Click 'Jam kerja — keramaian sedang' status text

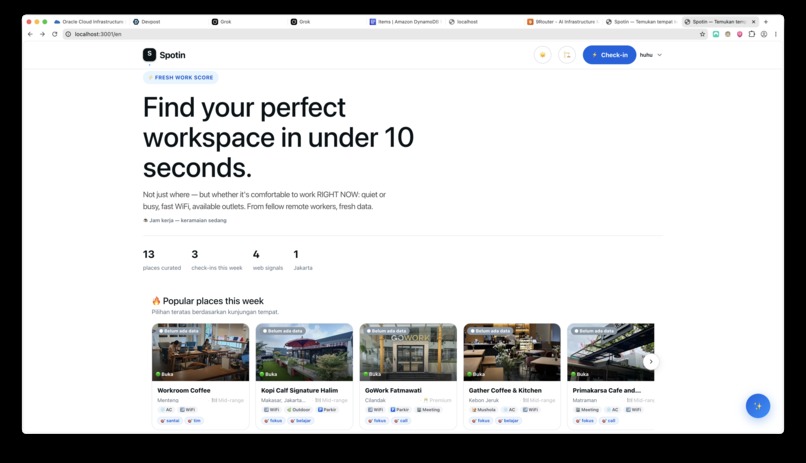pyautogui.click(x=185, y=220)
